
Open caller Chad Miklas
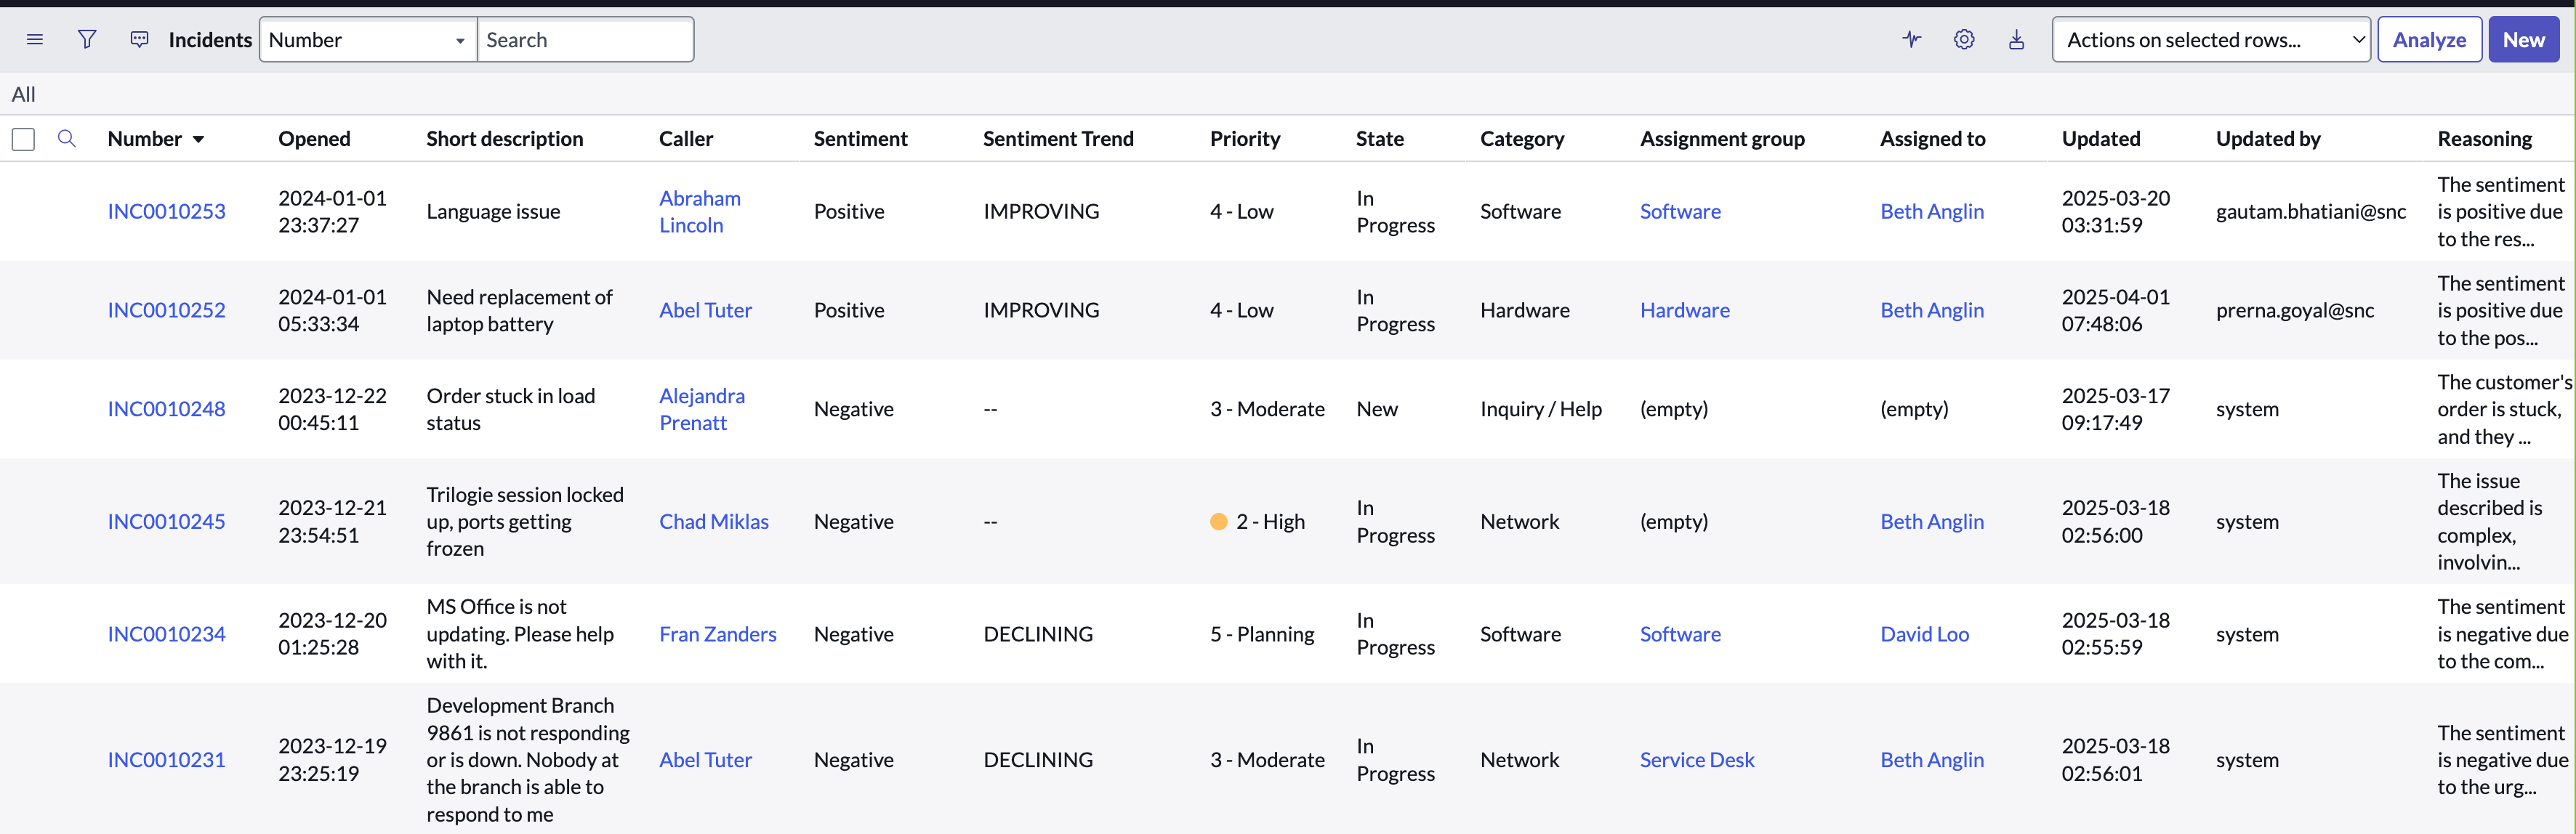click(713, 522)
